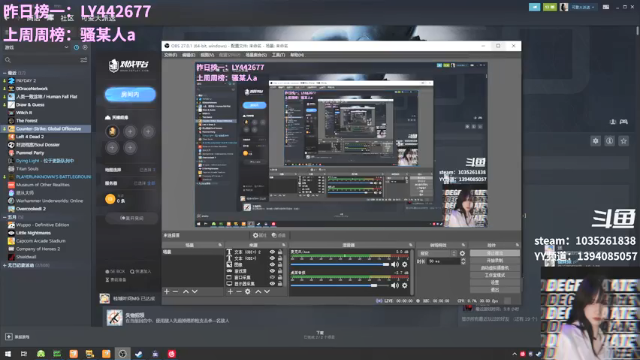Open the Tools menu in OBS
Image resolution: width=640 pixels, height=360 pixels.
pyautogui.click(x=278, y=55)
